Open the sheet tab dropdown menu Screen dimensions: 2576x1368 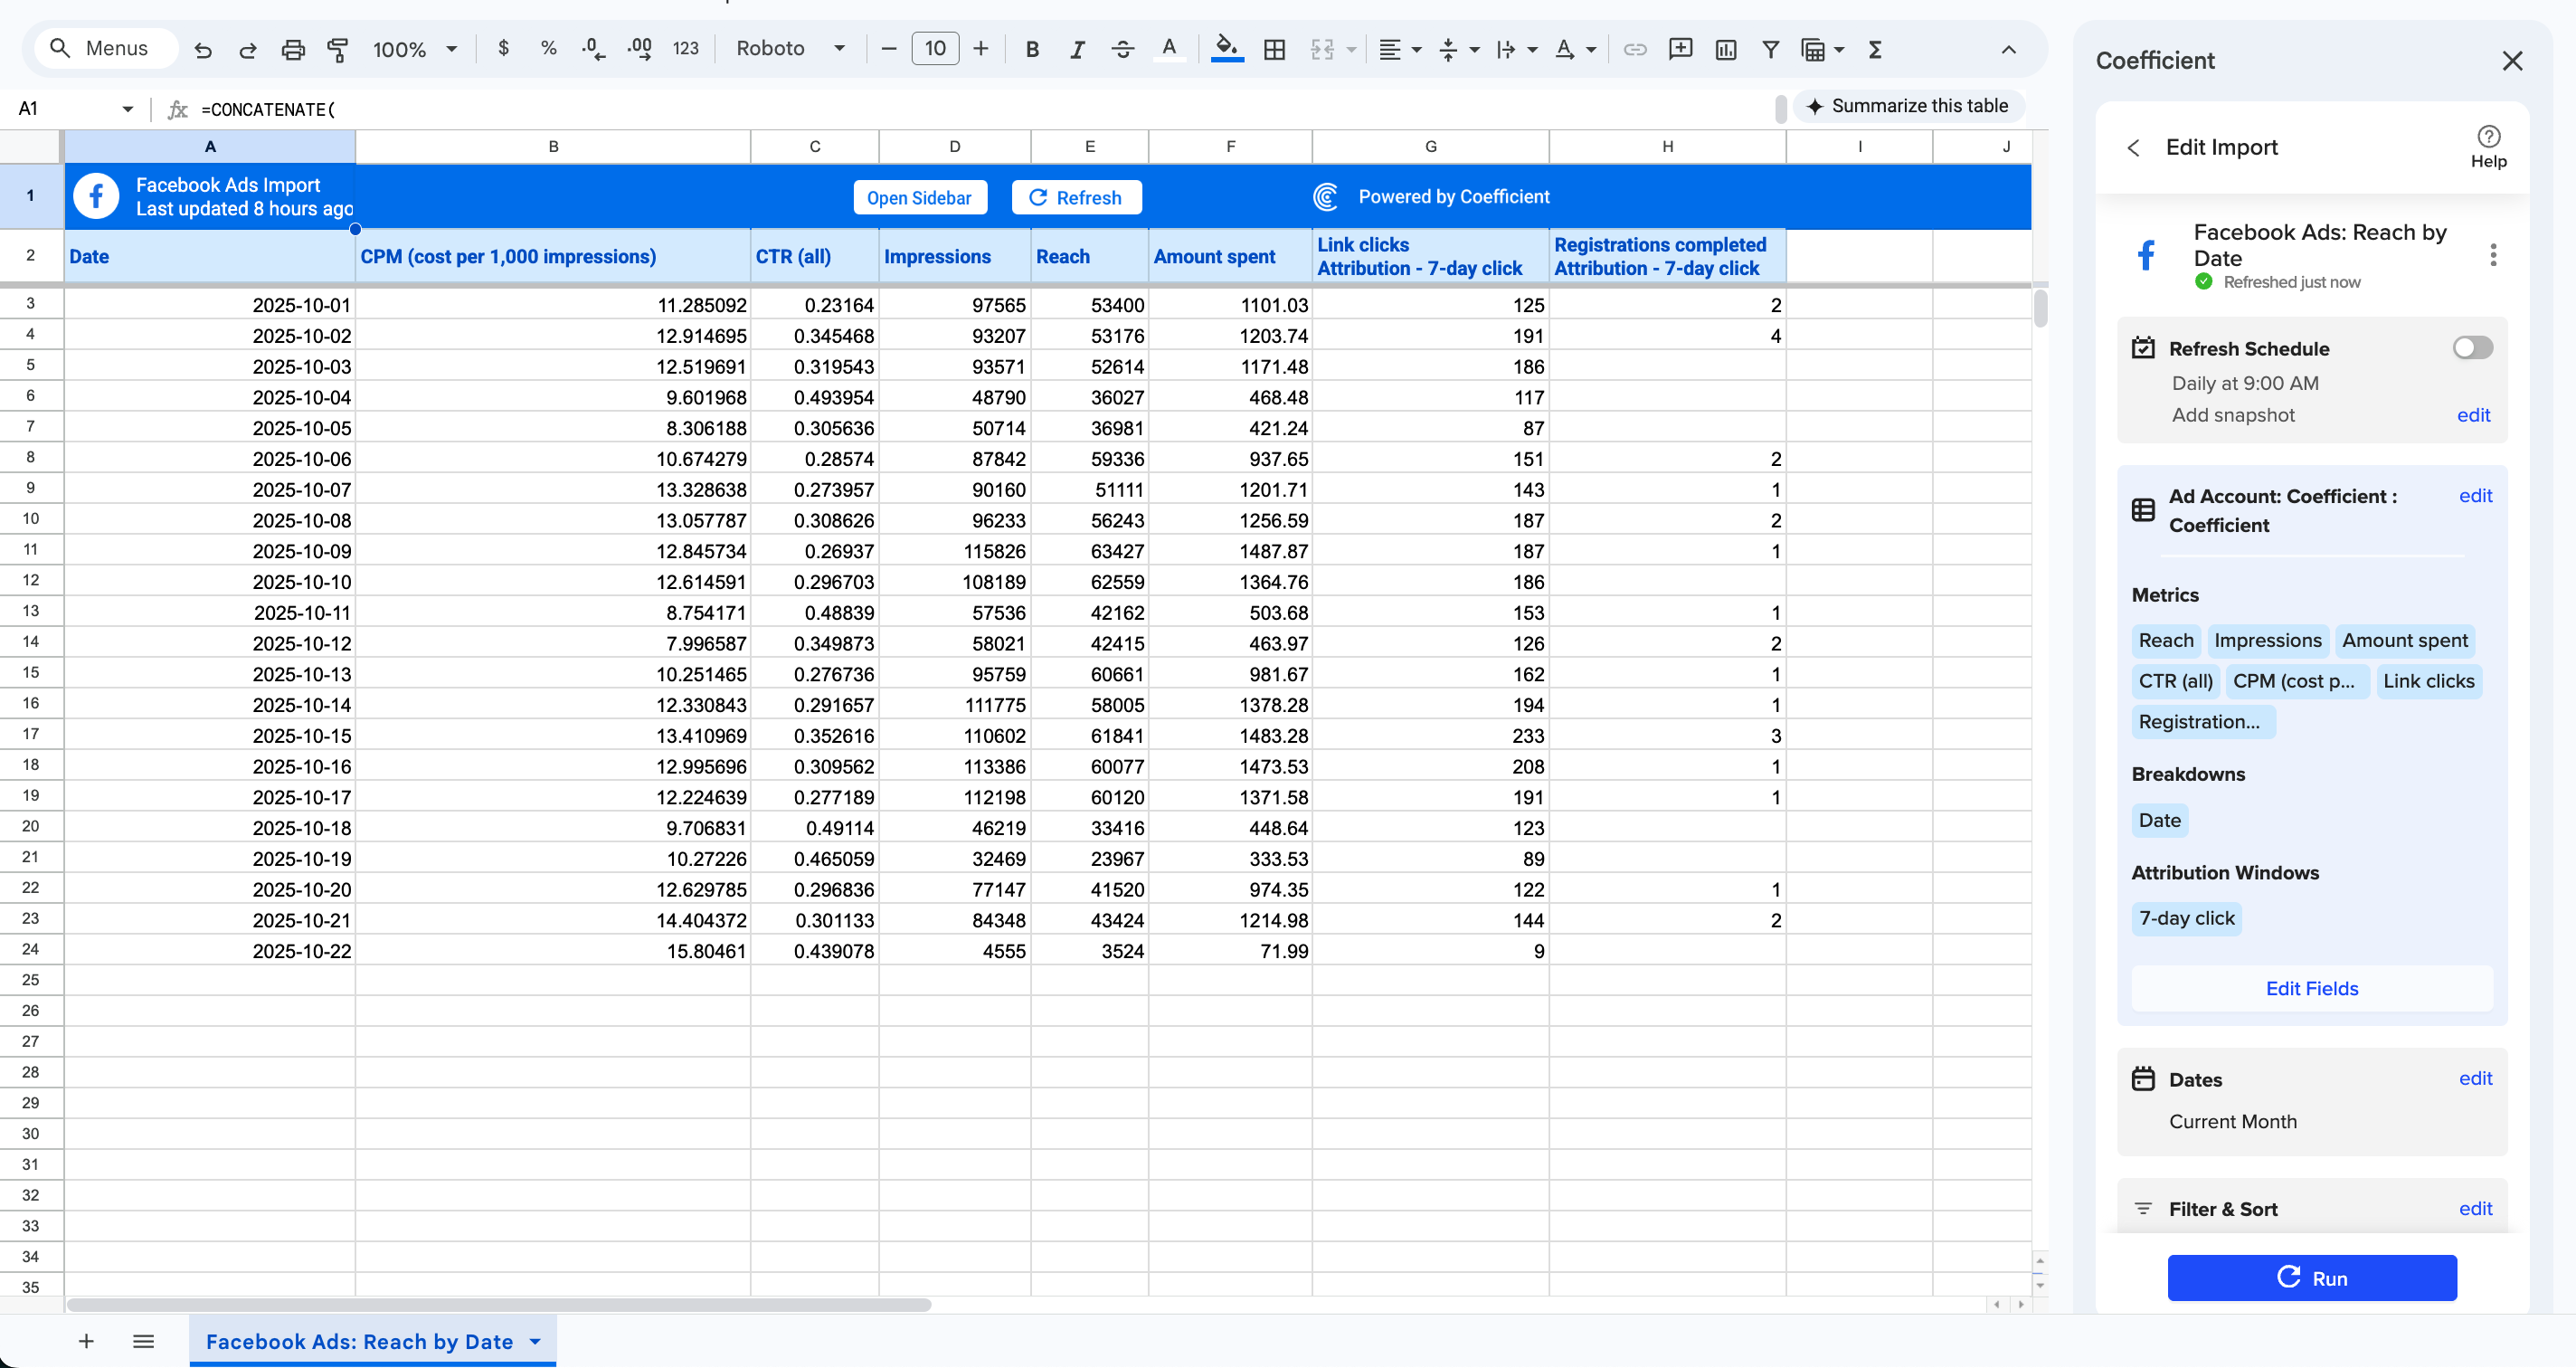534,1341
